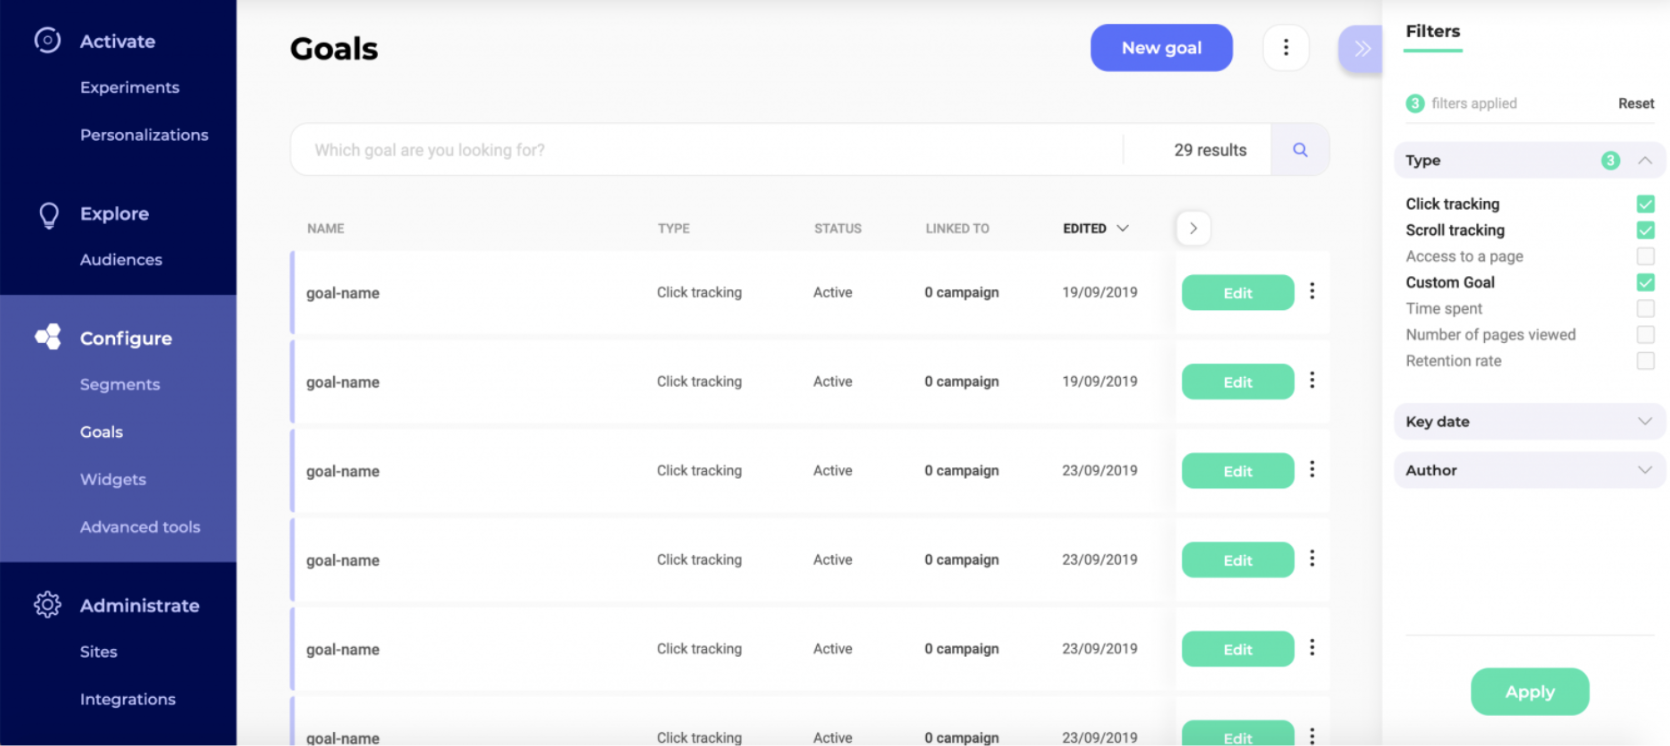Collapse the Type filter section
The image size is (1670, 746).
1644,160
